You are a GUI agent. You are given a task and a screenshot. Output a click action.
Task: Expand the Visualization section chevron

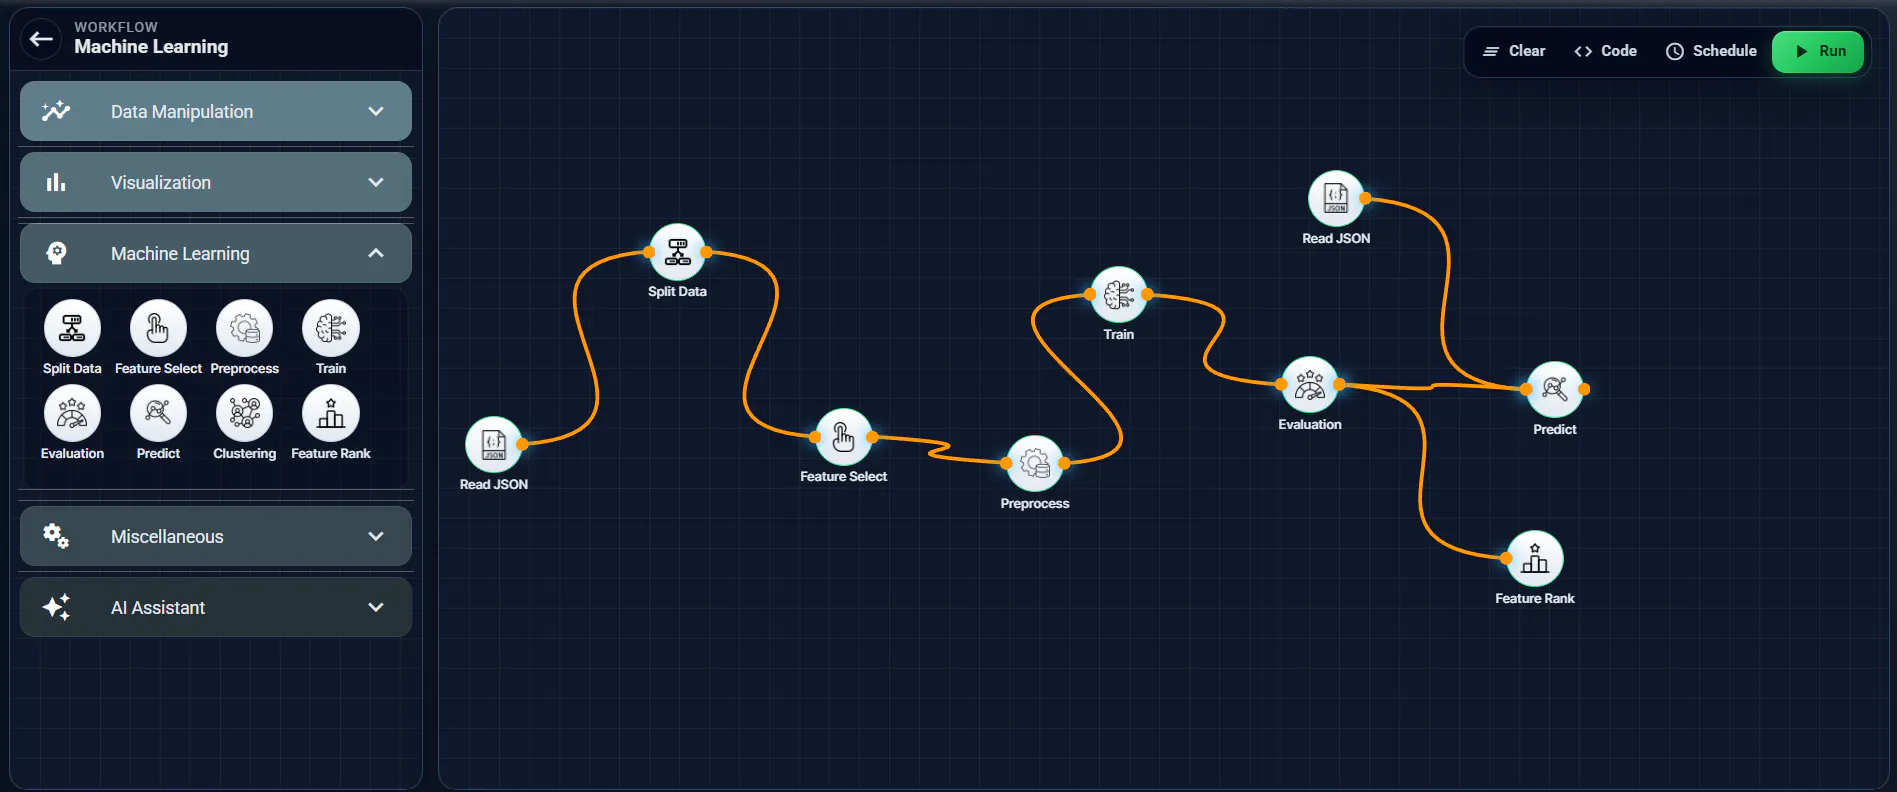pyautogui.click(x=376, y=182)
